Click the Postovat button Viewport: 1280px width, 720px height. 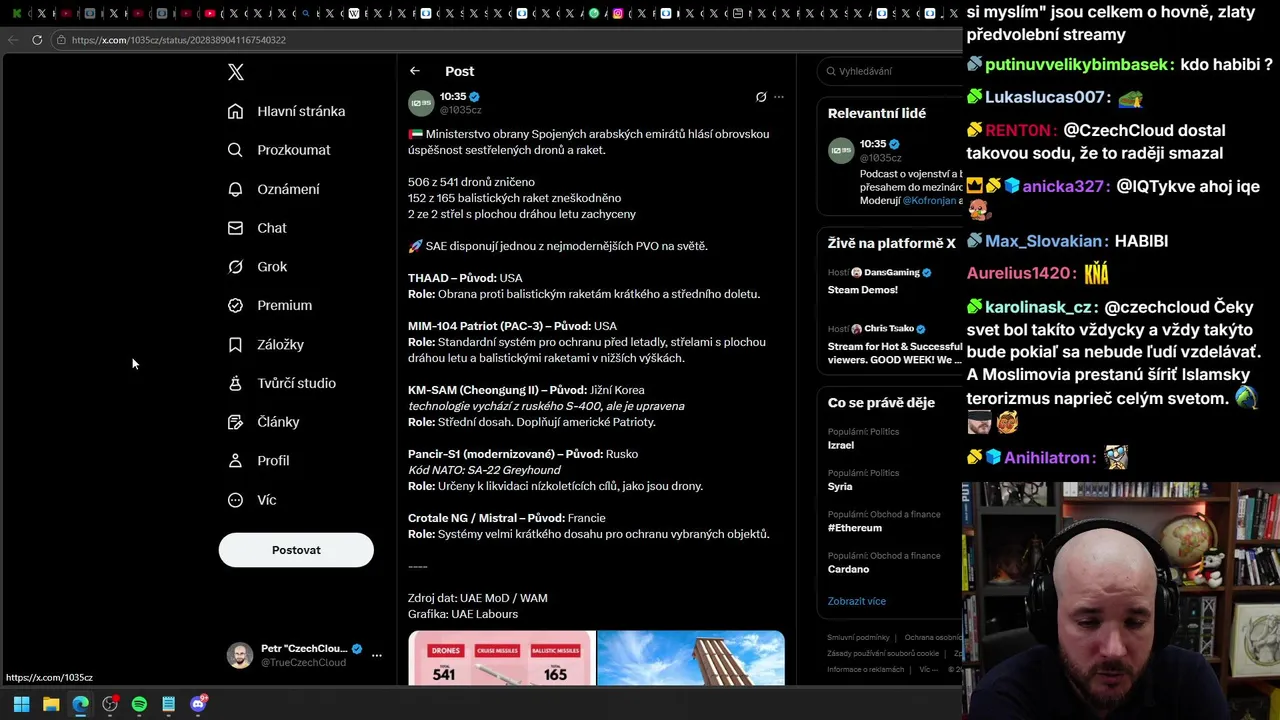point(296,550)
